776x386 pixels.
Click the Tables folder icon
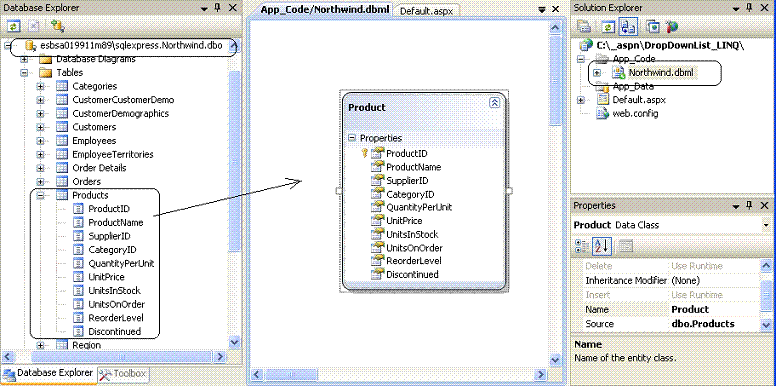tap(46, 73)
